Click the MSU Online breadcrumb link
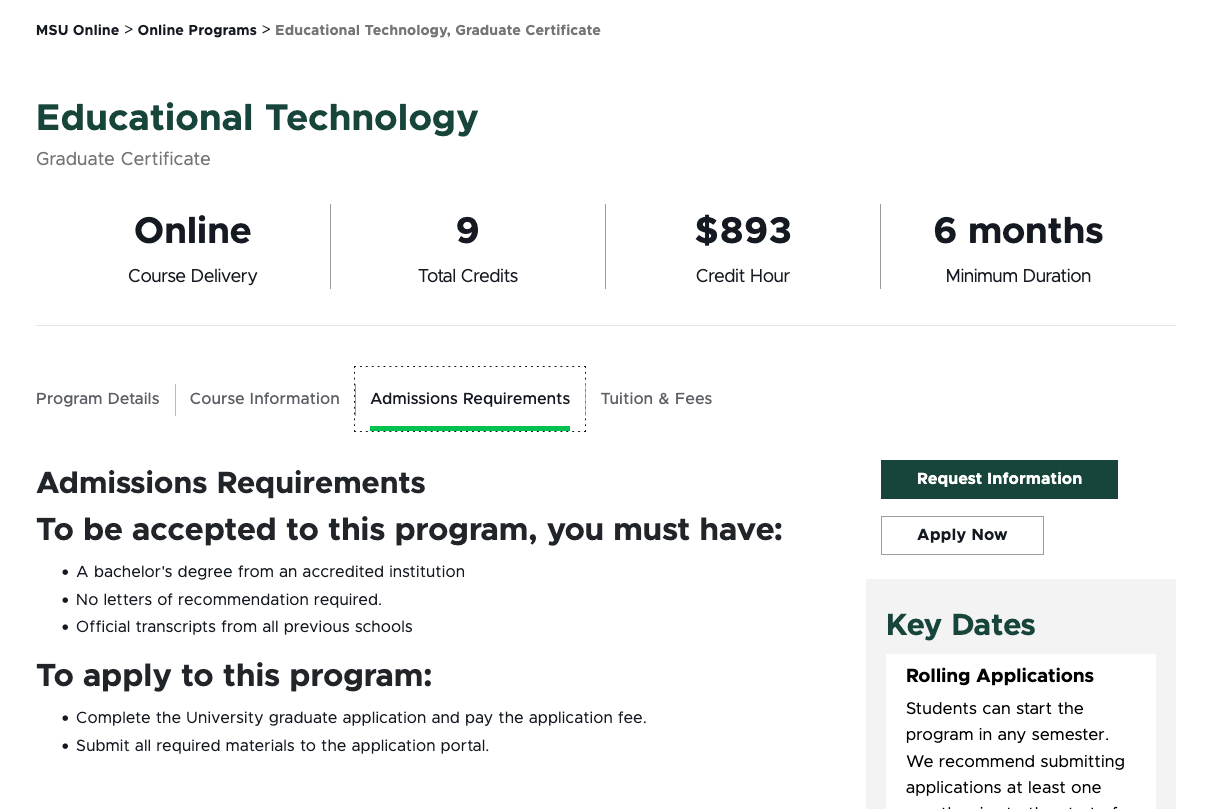The image size is (1216, 809). click(77, 30)
